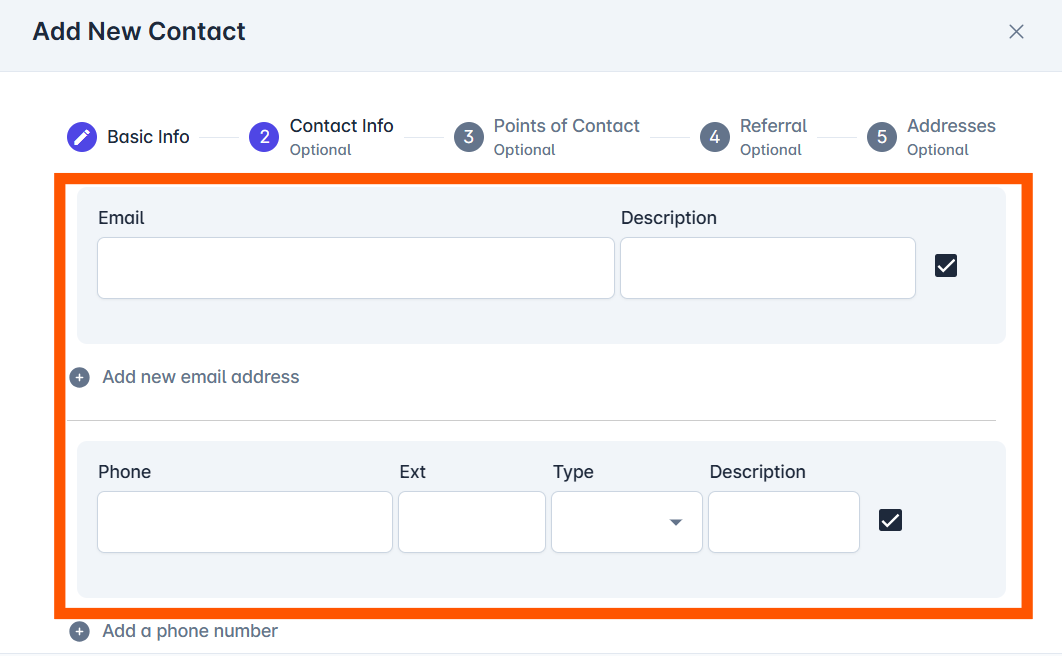The height and width of the screenshot is (656, 1062).
Task: Click the step 2 Contact Info circle
Action: click(x=264, y=137)
